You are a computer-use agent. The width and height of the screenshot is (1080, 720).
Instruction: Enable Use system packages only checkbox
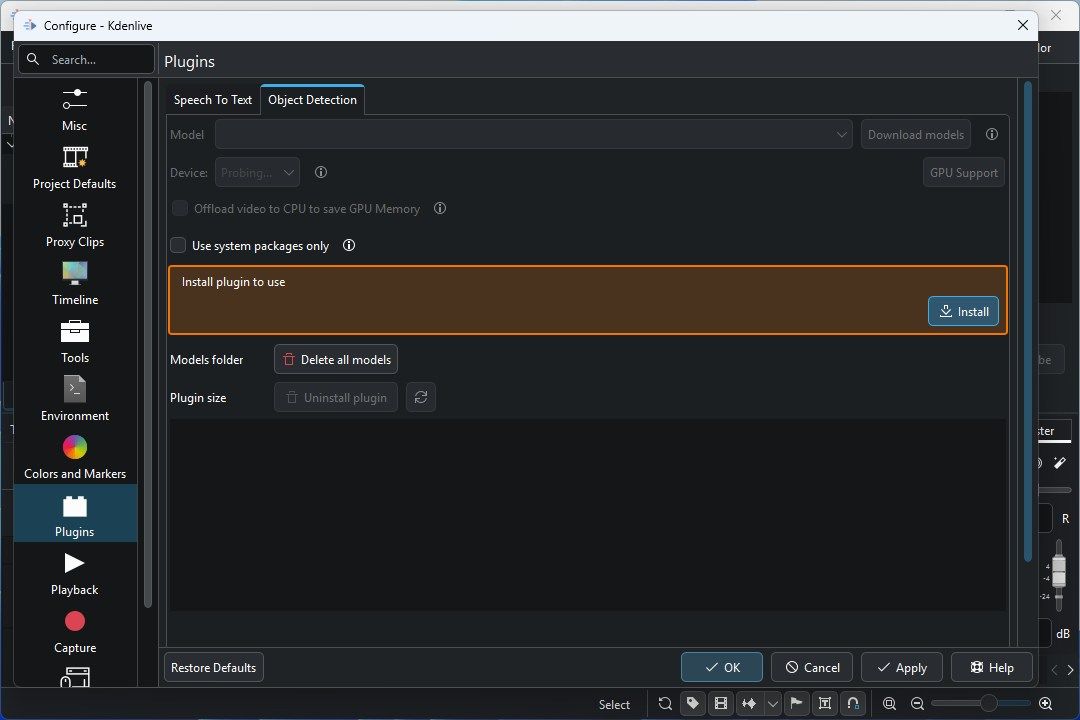pyautogui.click(x=178, y=245)
